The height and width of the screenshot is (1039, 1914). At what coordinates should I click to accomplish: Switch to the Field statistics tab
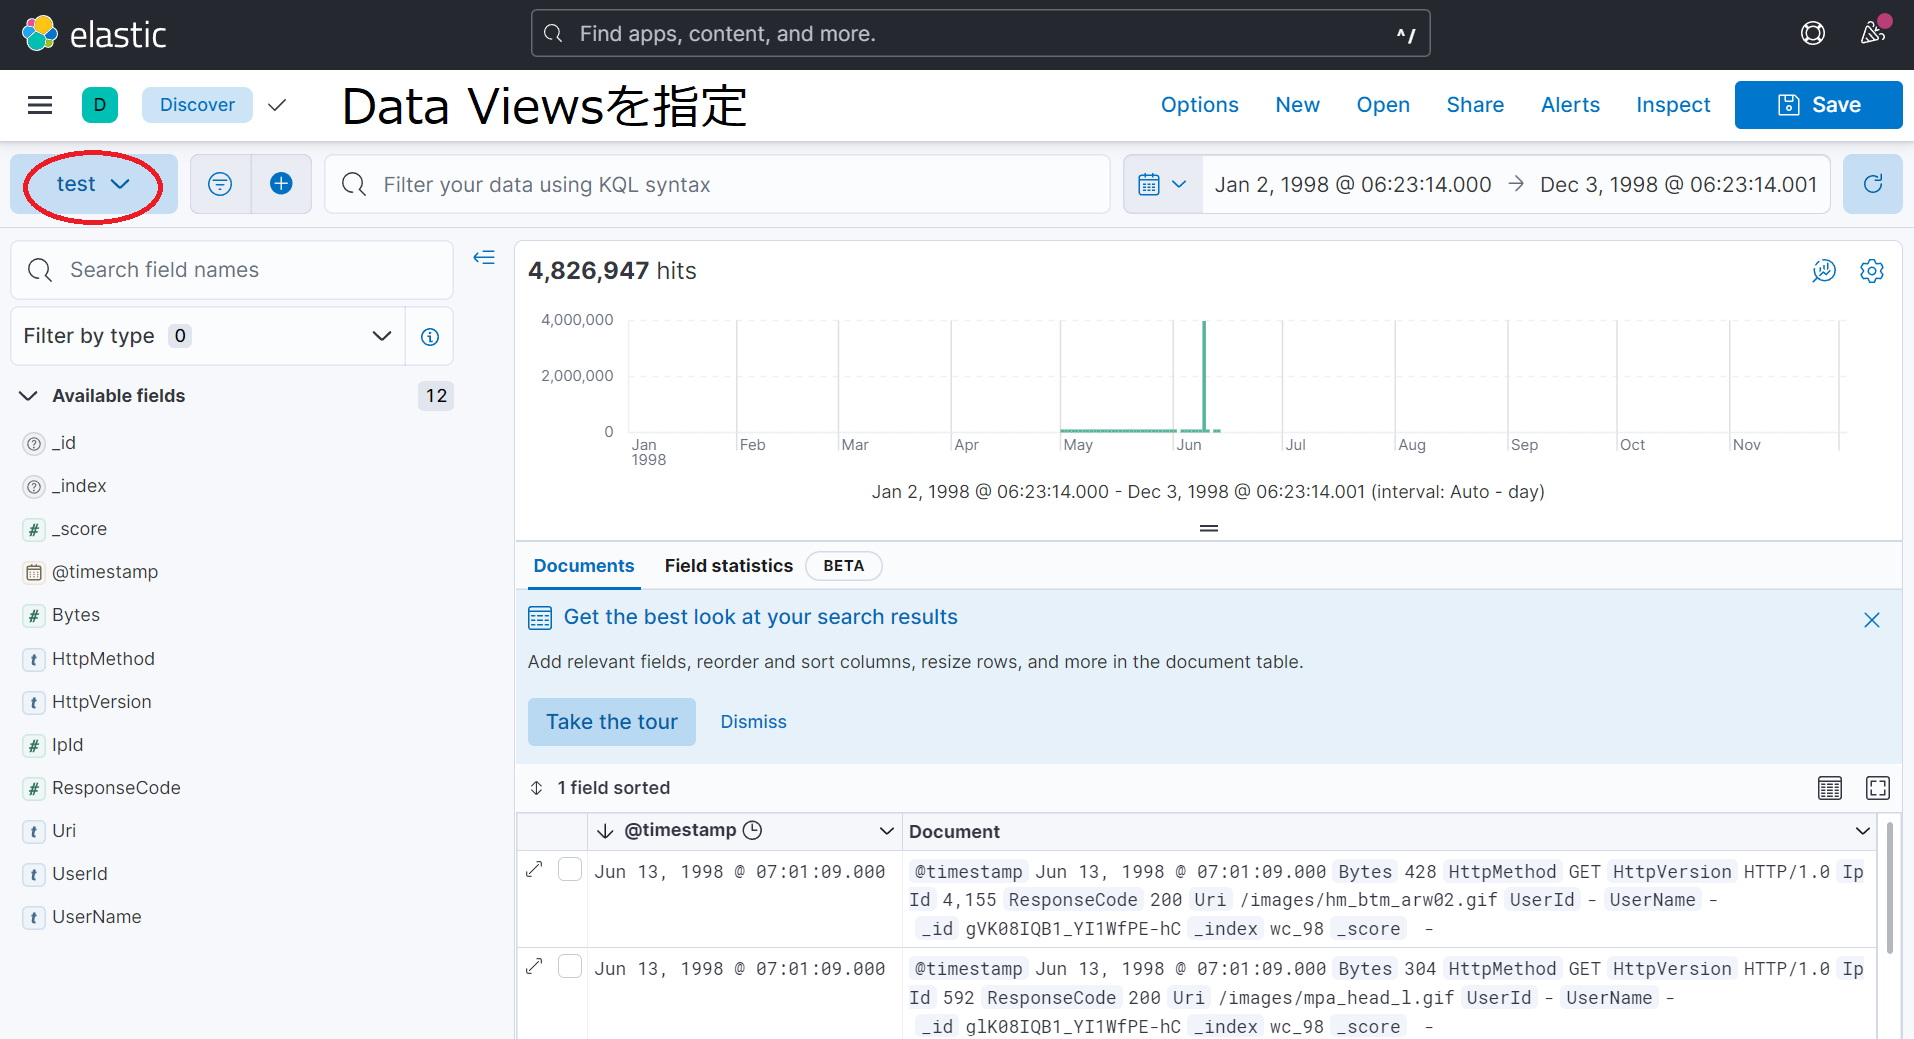coord(729,566)
